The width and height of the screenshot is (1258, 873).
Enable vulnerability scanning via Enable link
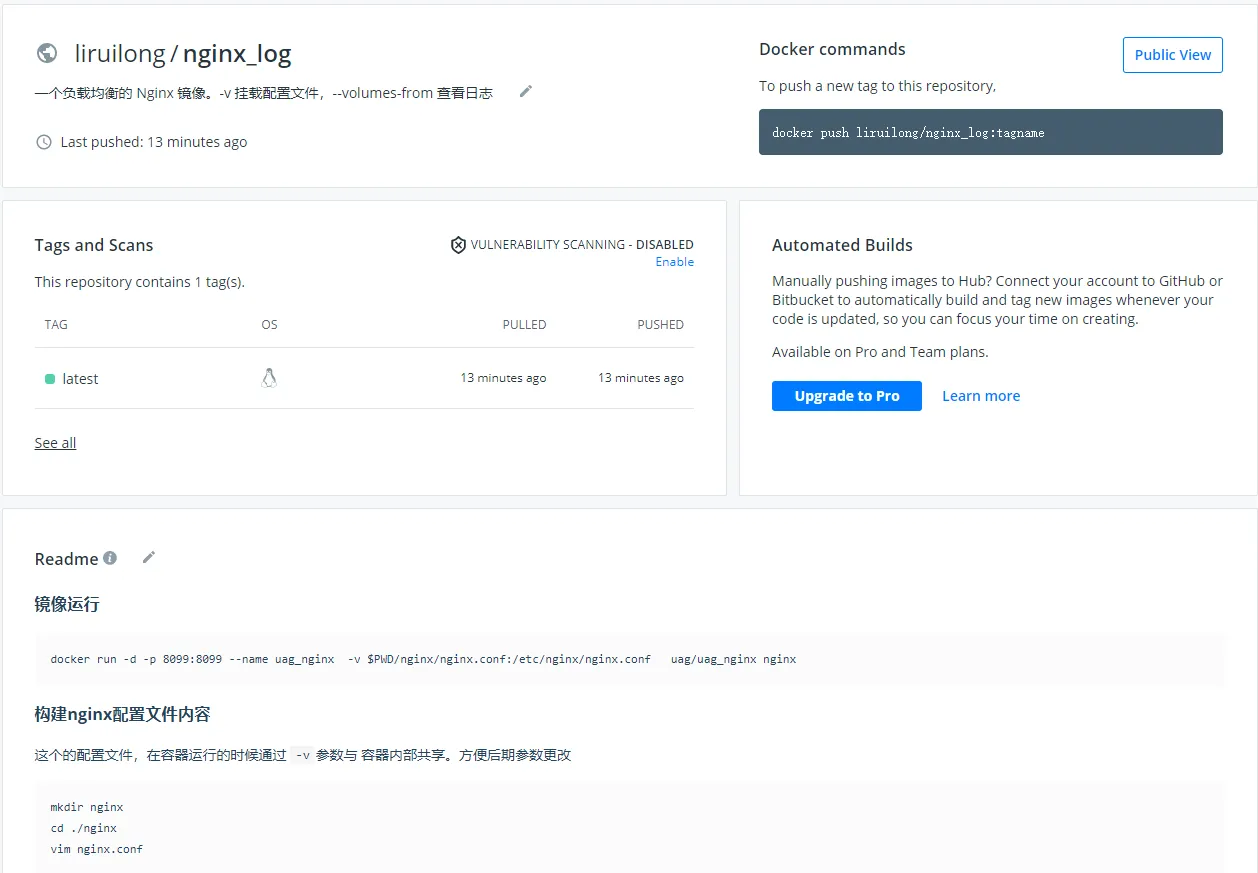[675, 262]
